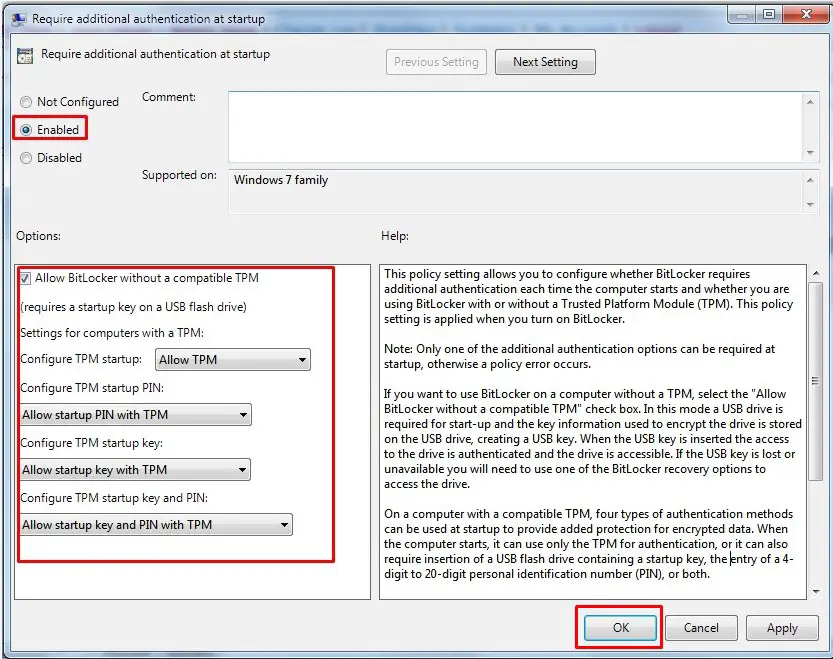Click the Apply button
The height and width of the screenshot is (659, 833).
782,628
